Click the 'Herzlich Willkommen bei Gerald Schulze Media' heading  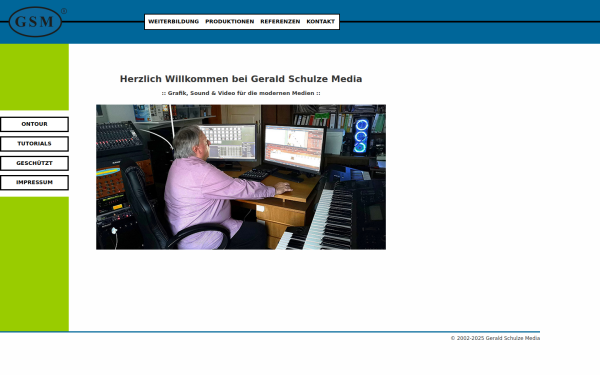(x=241, y=79)
